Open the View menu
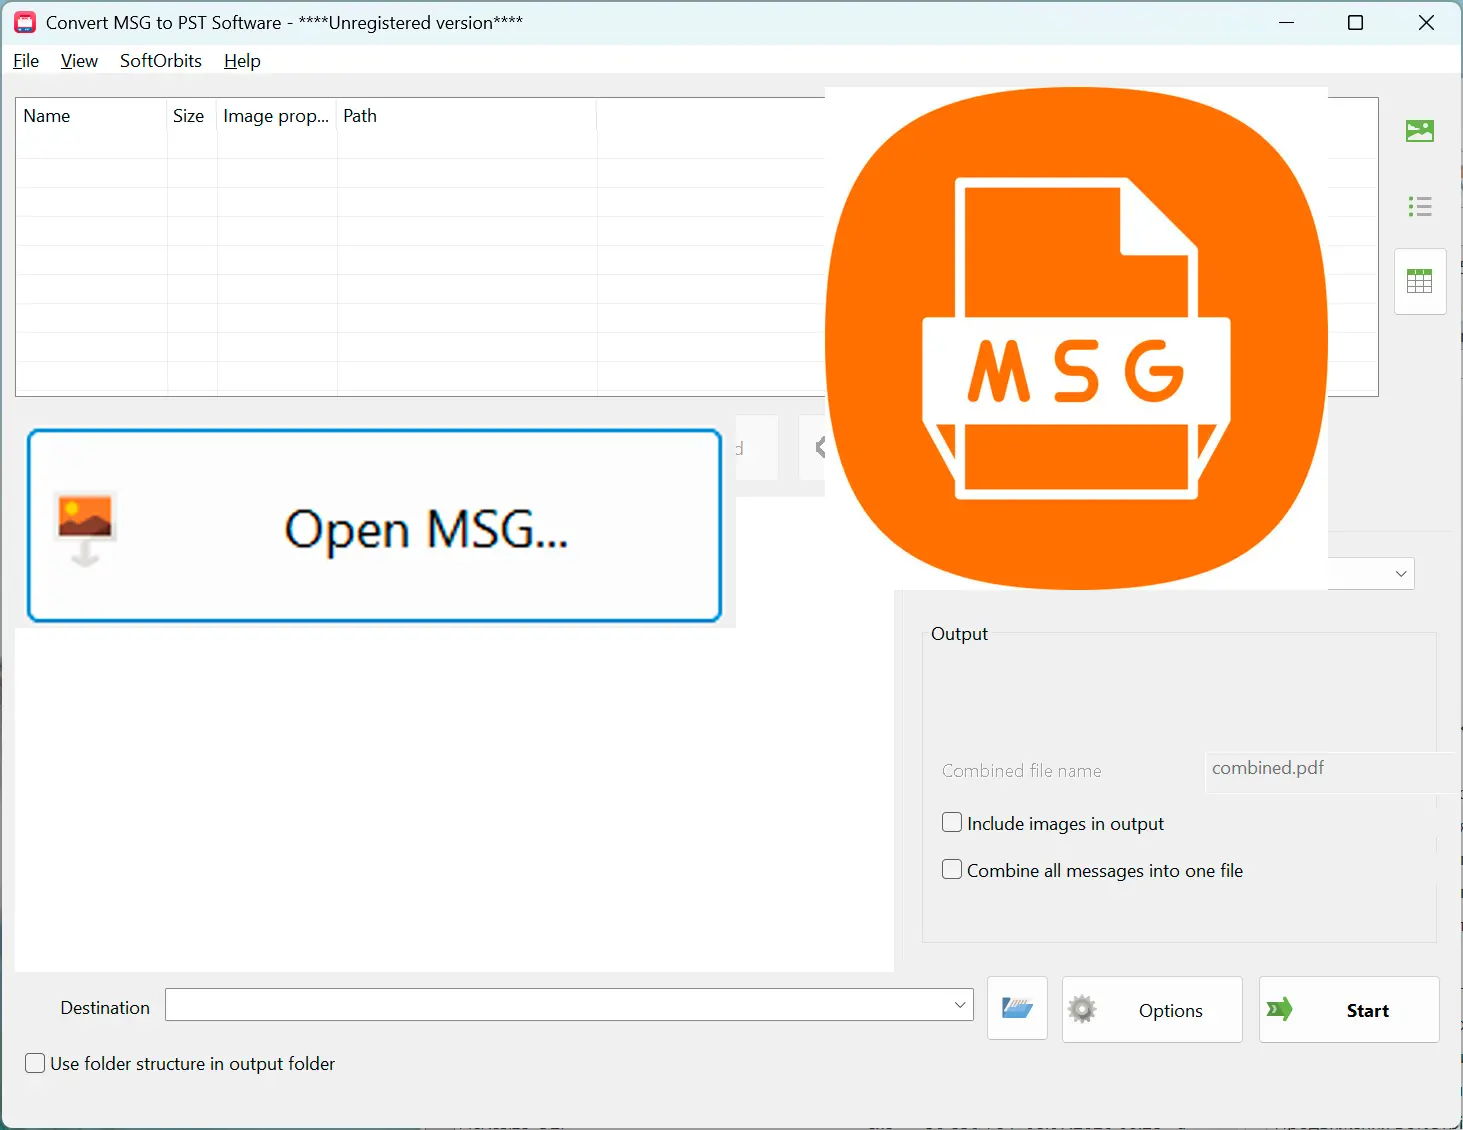The width and height of the screenshot is (1463, 1130). [79, 61]
